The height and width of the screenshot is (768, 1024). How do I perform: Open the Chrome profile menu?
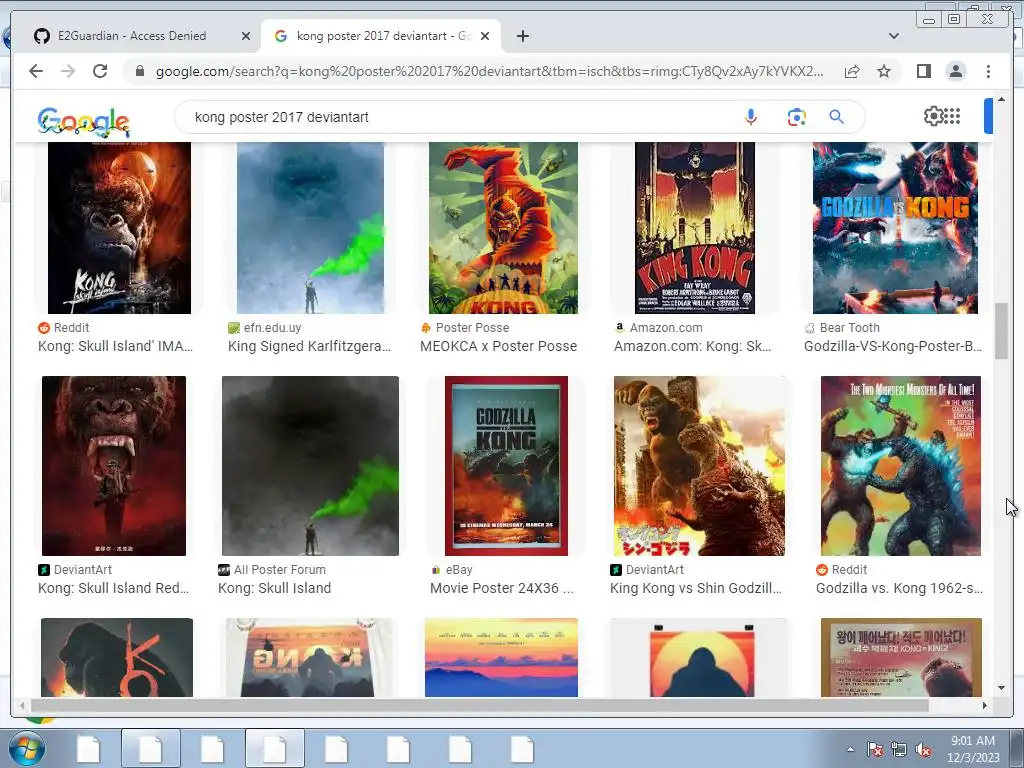[x=956, y=71]
